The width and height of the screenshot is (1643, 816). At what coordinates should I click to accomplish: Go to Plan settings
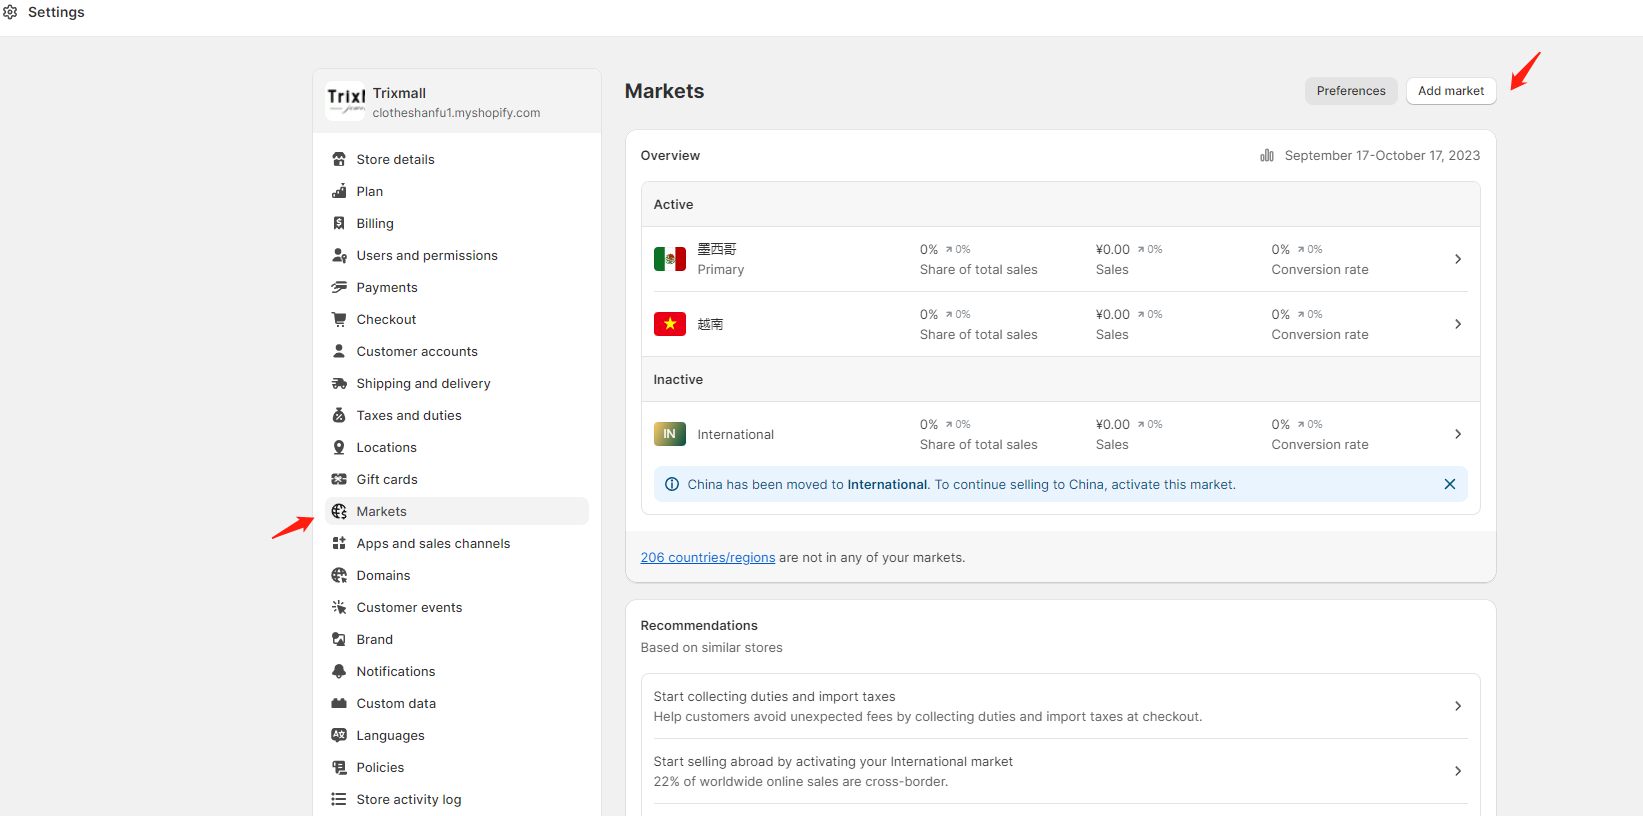pyautogui.click(x=457, y=191)
